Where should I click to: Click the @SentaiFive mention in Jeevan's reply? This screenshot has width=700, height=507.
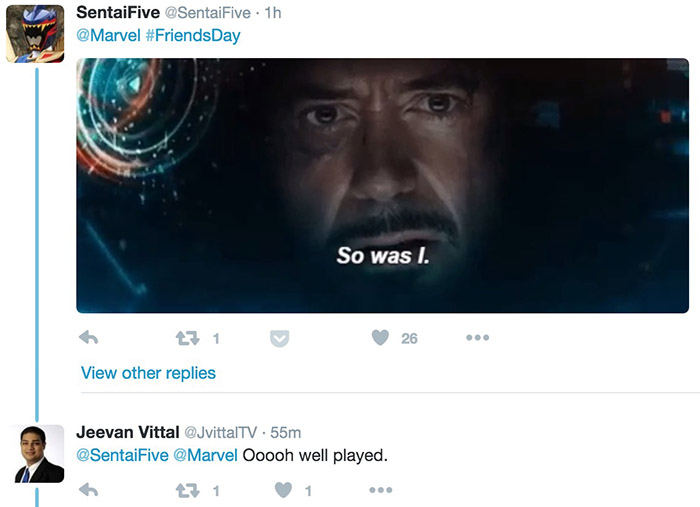coord(122,456)
